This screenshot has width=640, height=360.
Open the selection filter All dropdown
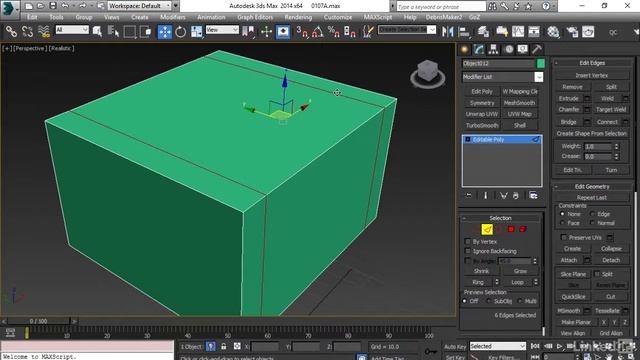point(72,29)
